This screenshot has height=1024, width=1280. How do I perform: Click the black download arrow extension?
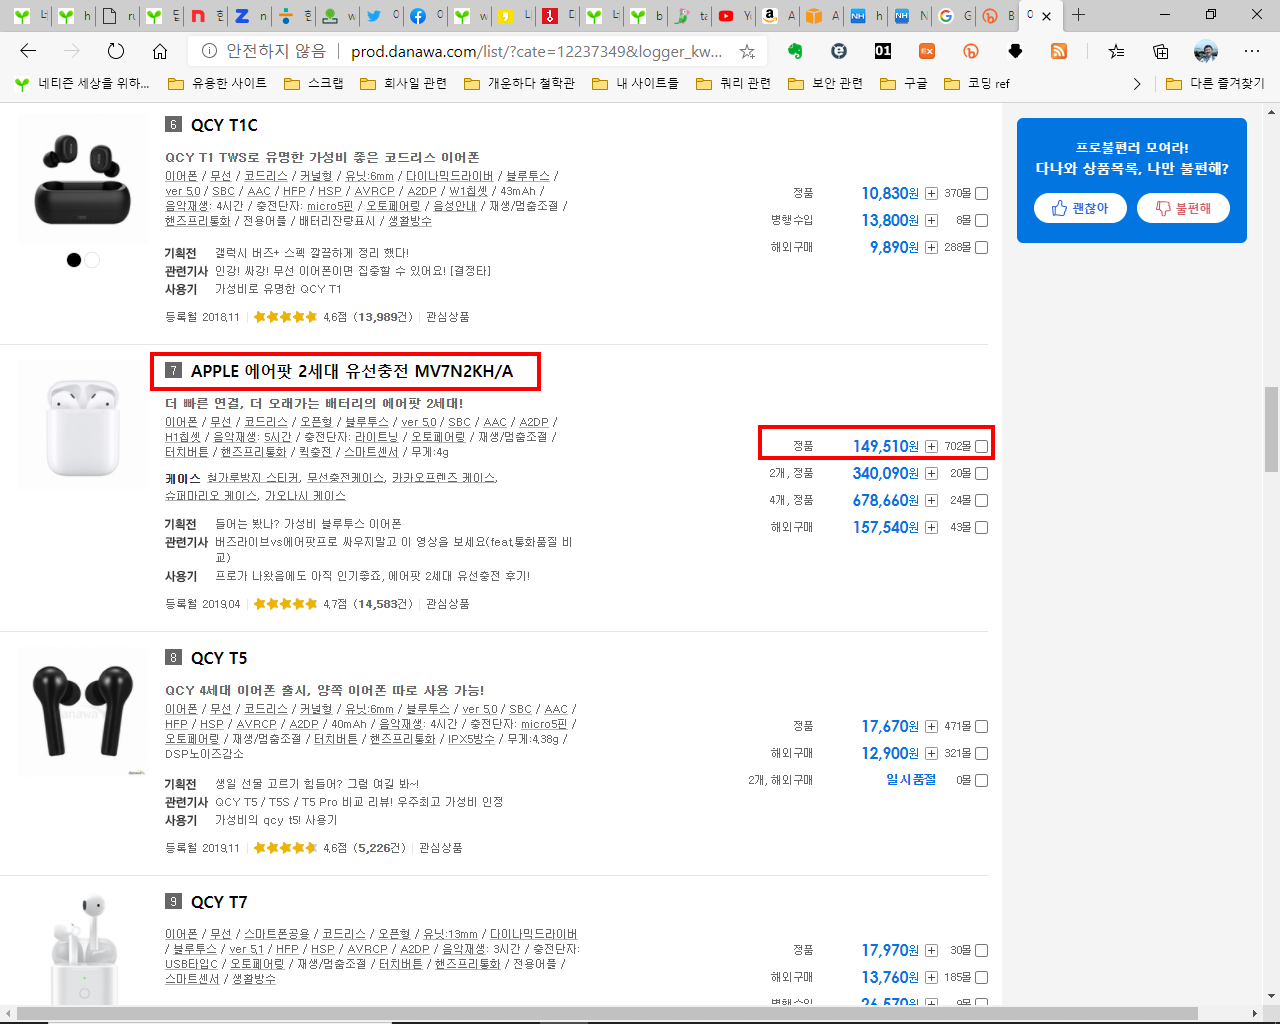click(1015, 51)
